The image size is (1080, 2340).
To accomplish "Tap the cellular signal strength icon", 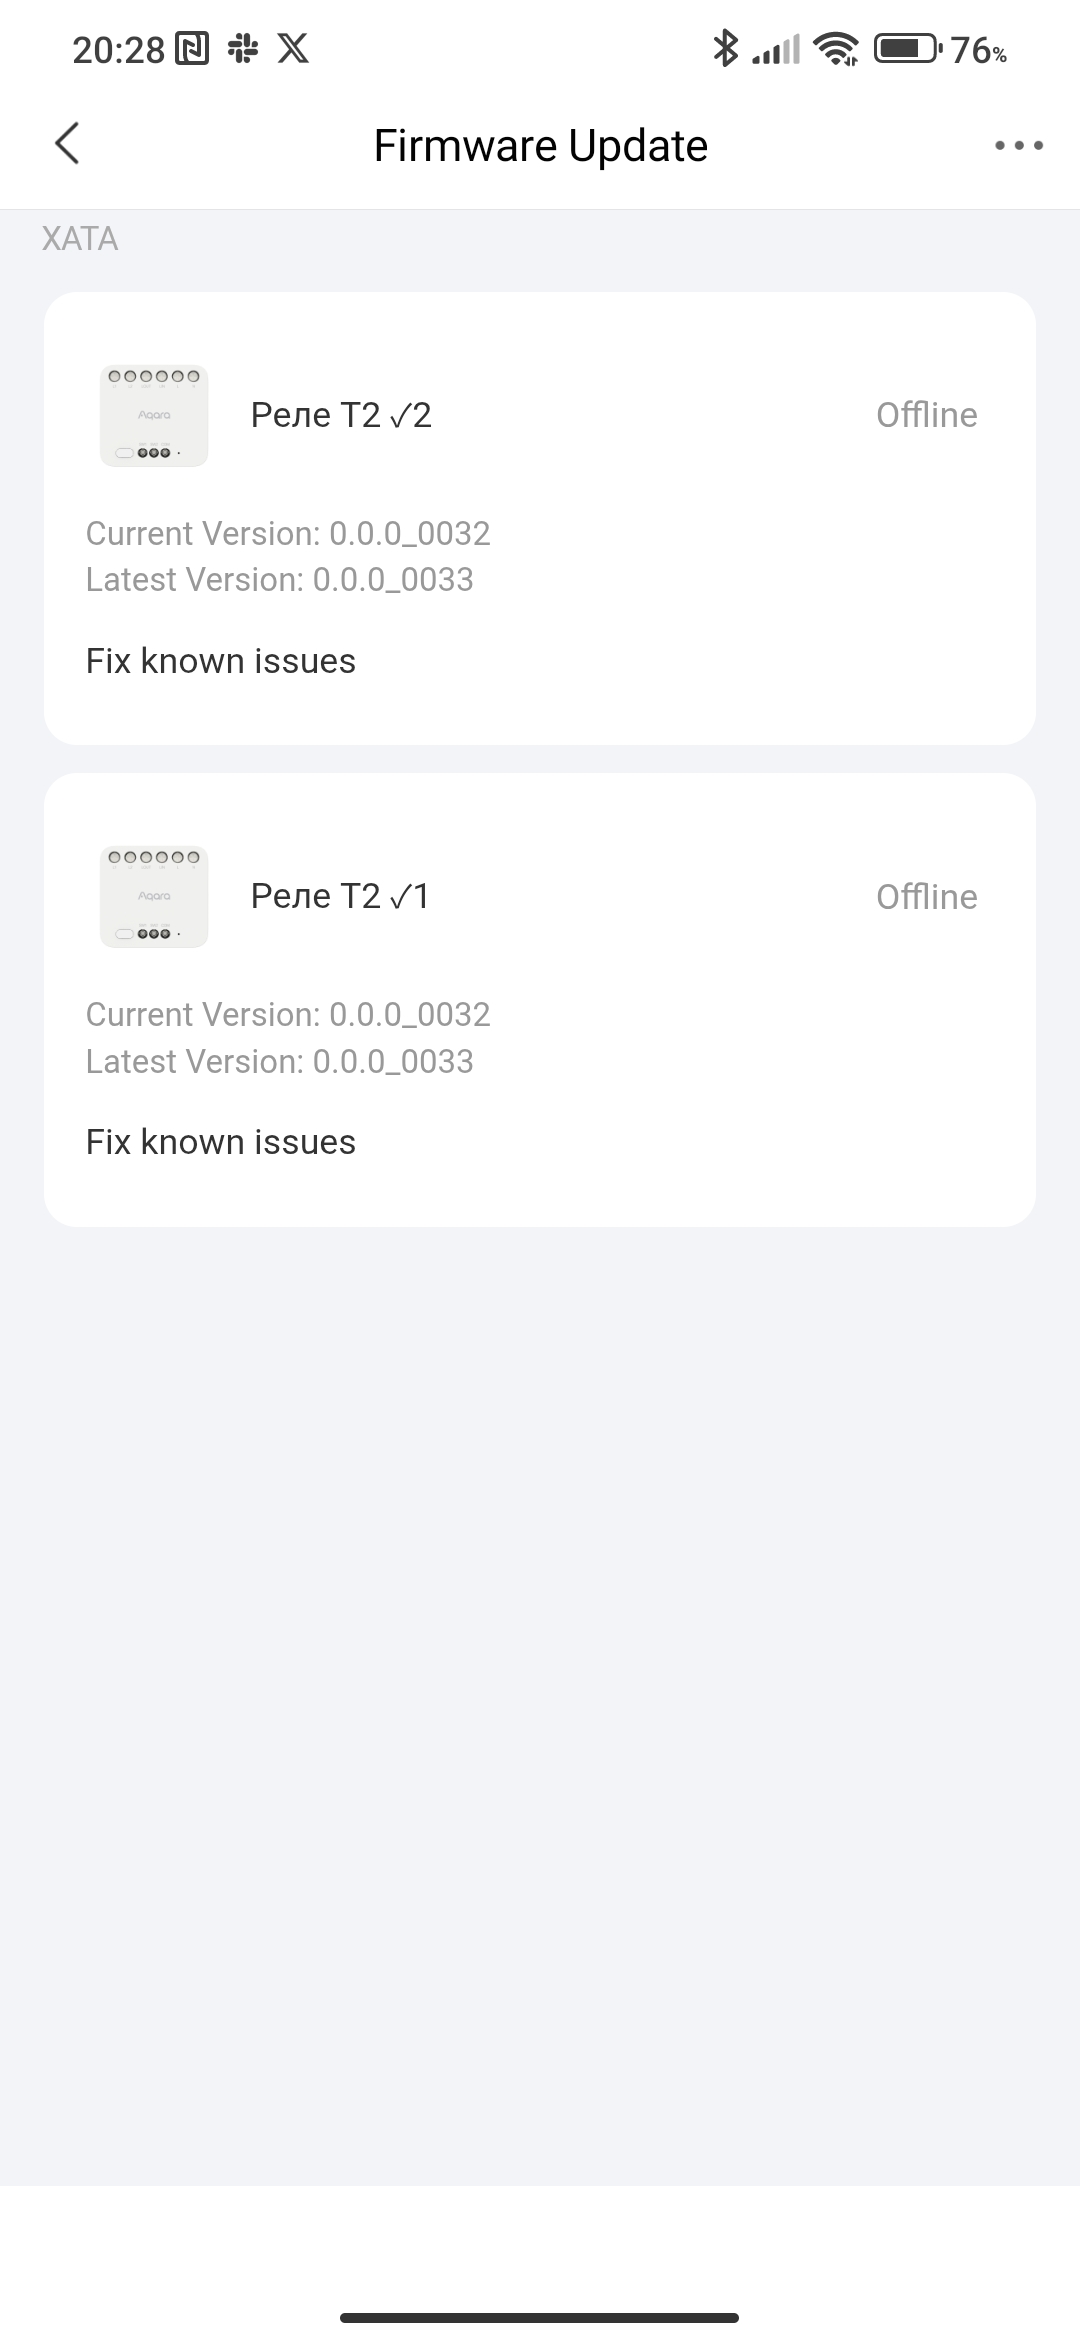I will [x=777, y=48].
